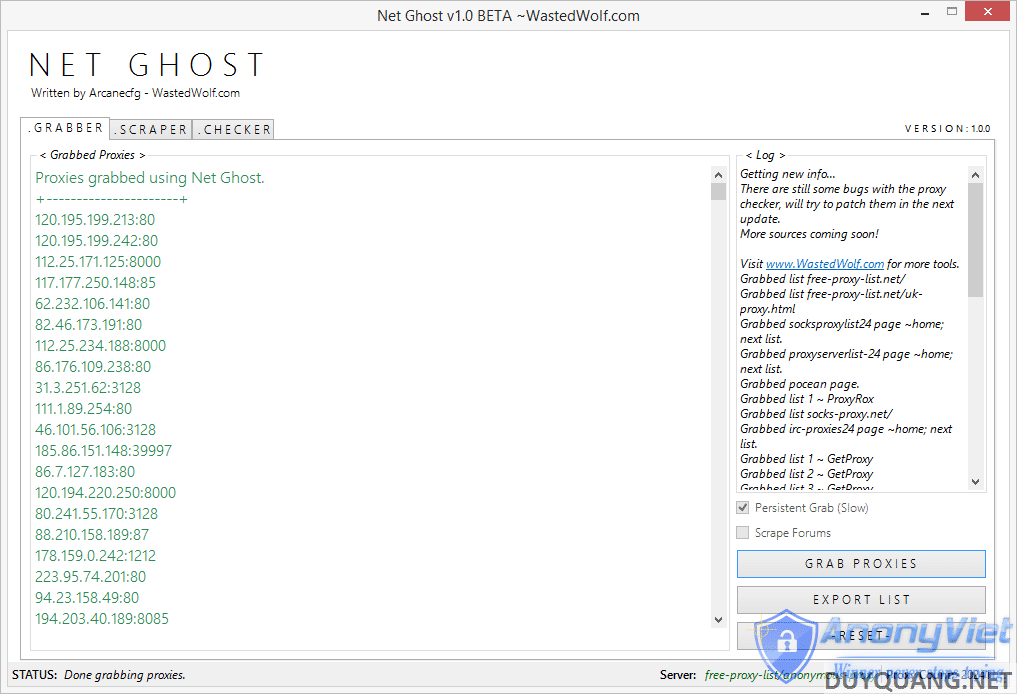
Task: Toggle the Persistent Grab (Slow) checkbox
Action: 743,508
